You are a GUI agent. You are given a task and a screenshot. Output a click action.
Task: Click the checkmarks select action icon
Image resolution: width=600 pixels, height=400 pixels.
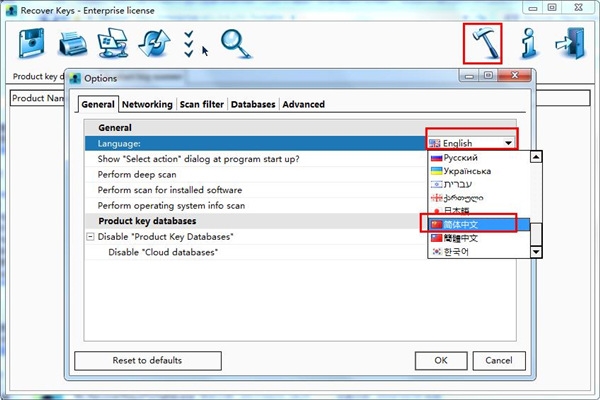189,44
